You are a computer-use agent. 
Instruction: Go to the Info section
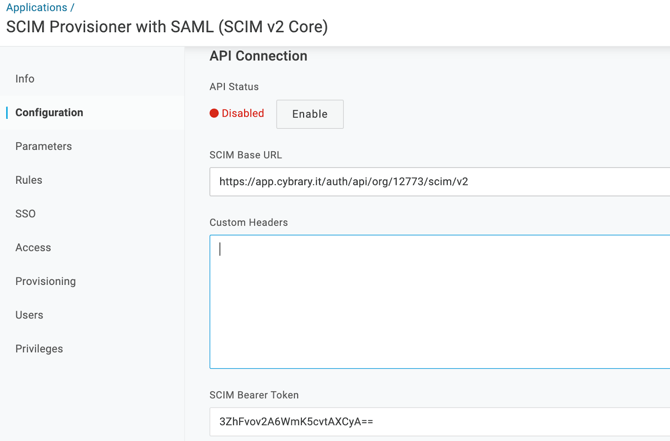[25, 79]
